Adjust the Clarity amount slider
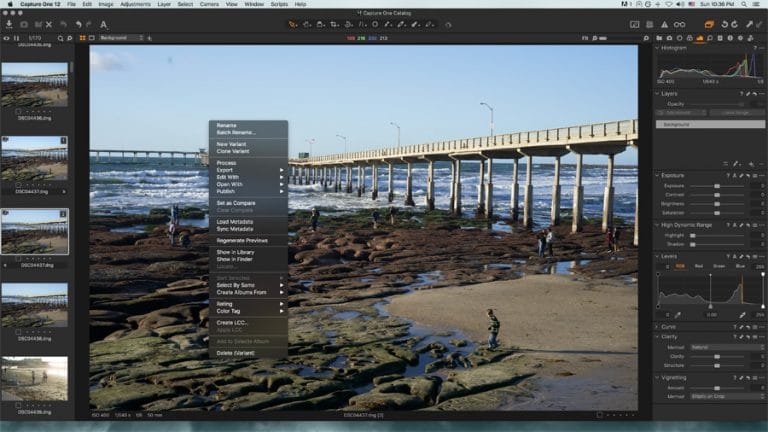 point(717,357)
